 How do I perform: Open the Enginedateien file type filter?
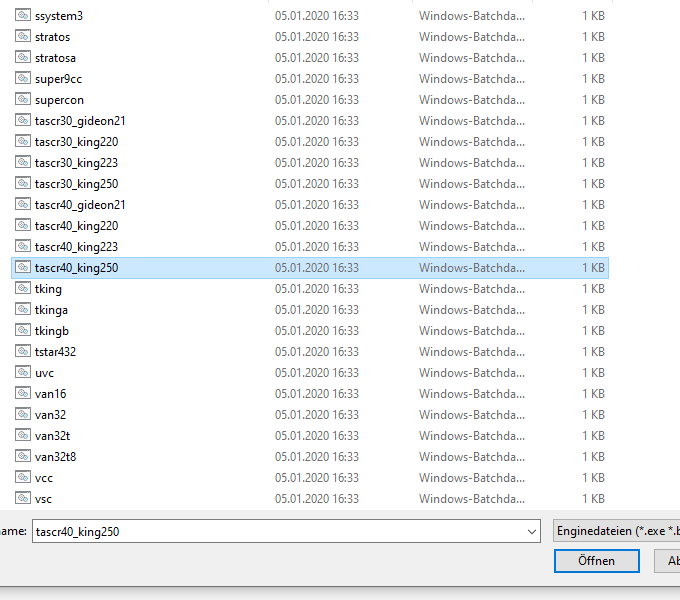tap(617, 531)
